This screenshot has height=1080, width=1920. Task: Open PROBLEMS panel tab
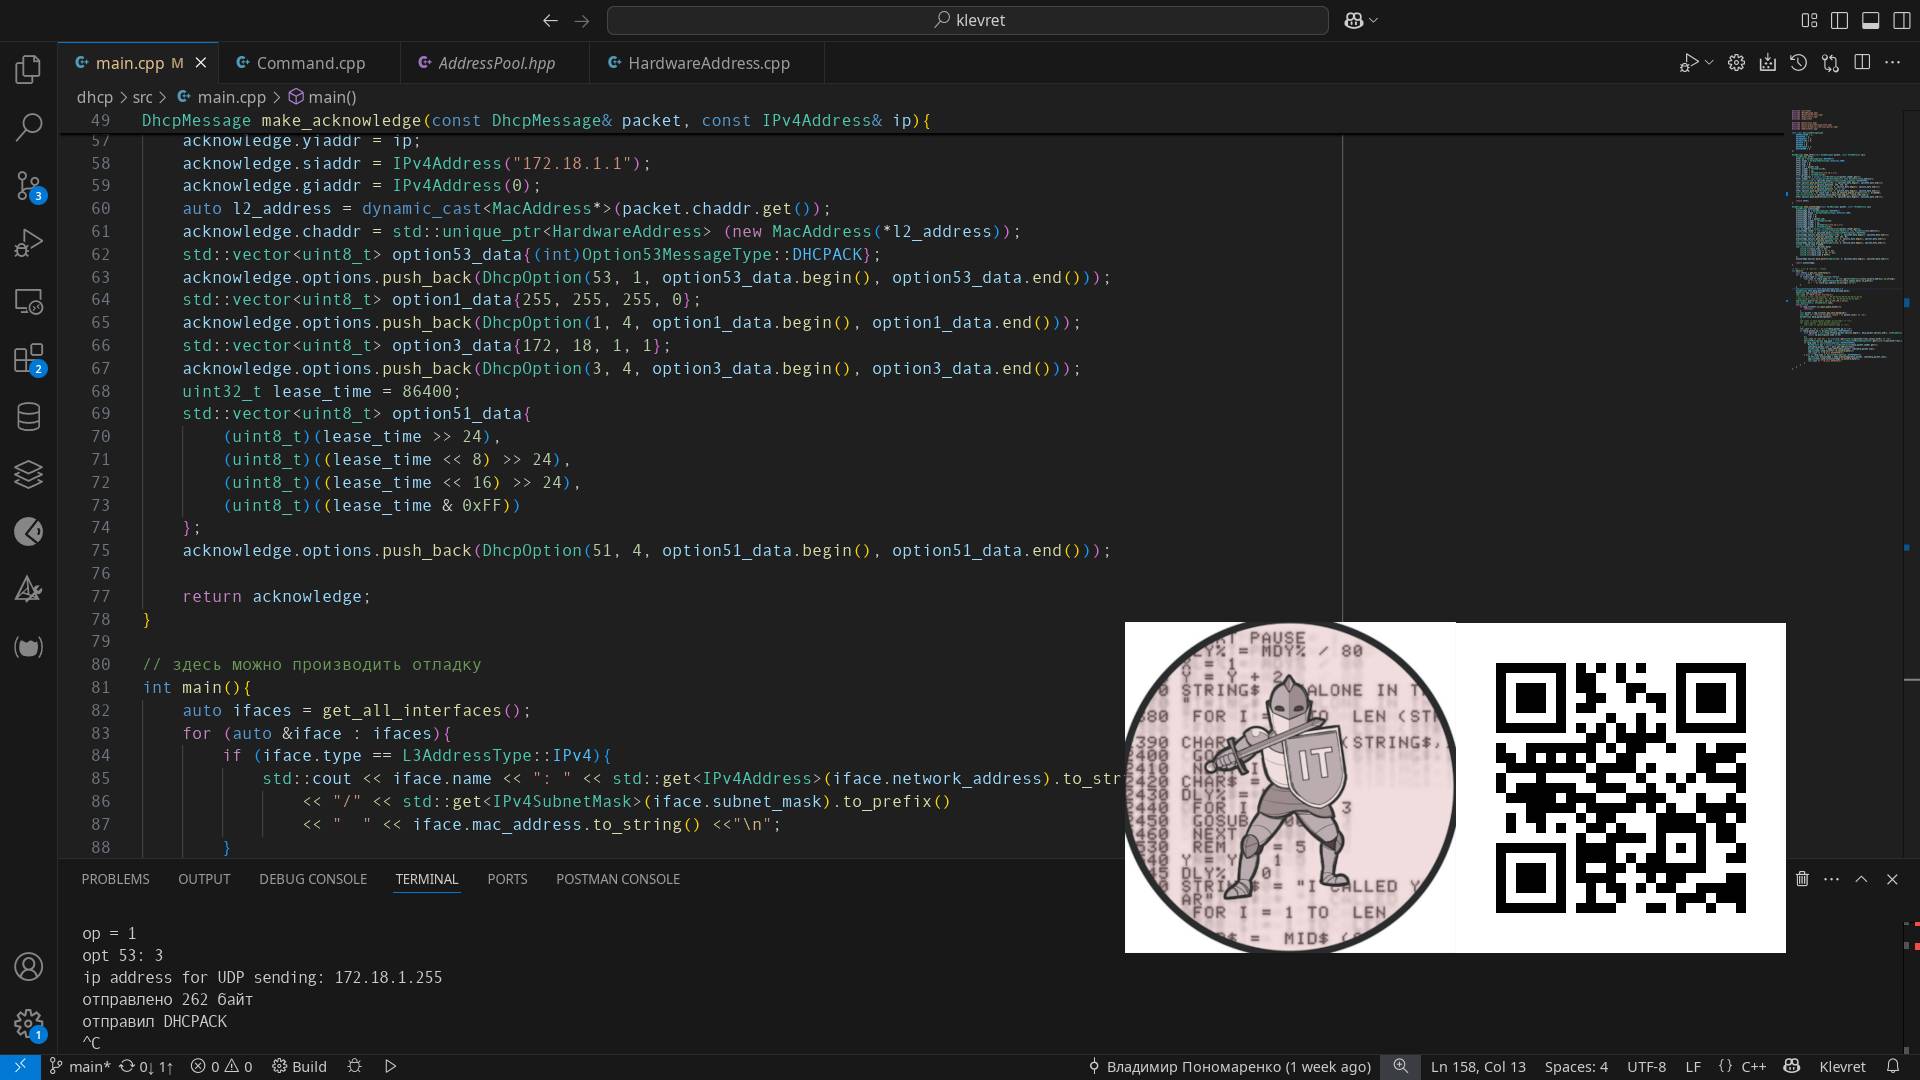[x=115, y=879]
